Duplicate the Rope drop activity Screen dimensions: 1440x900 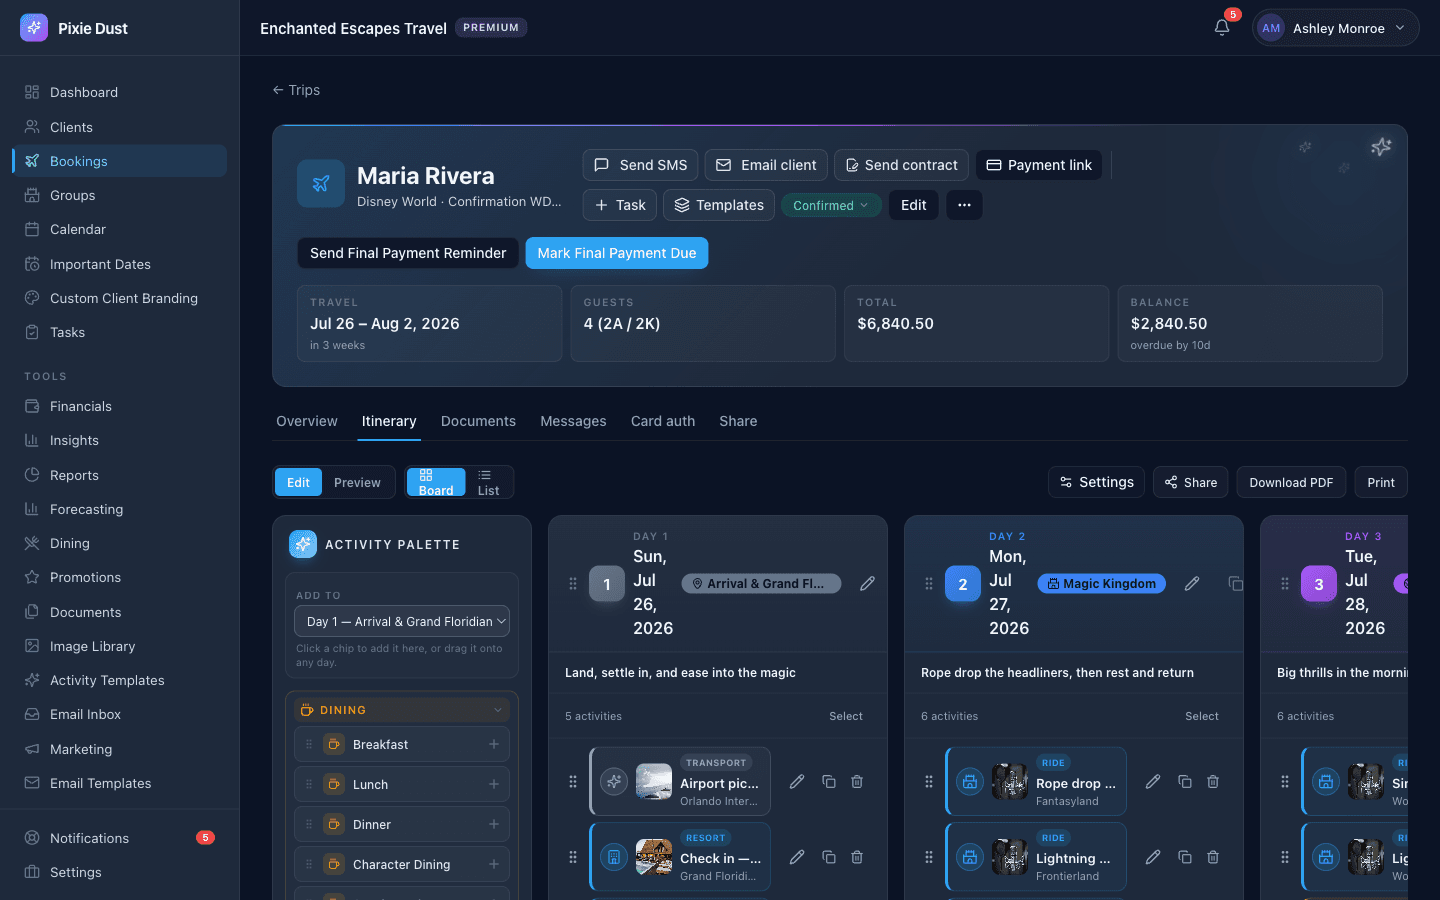point(1185,782)
